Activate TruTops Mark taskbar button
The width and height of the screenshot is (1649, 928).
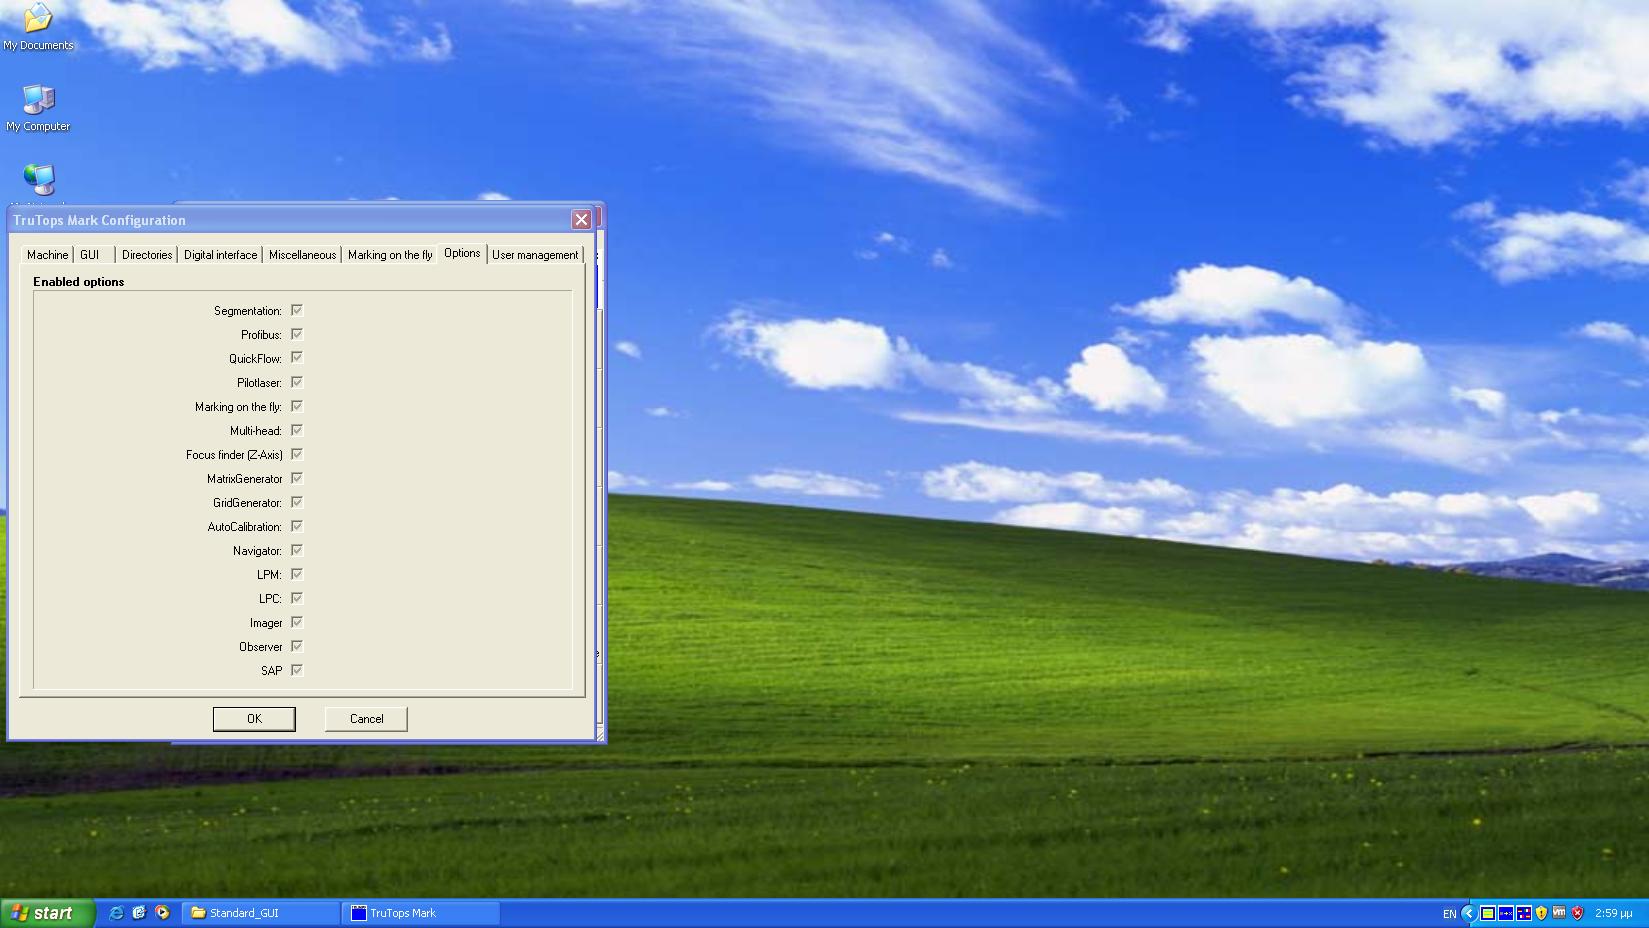point(421,913)
